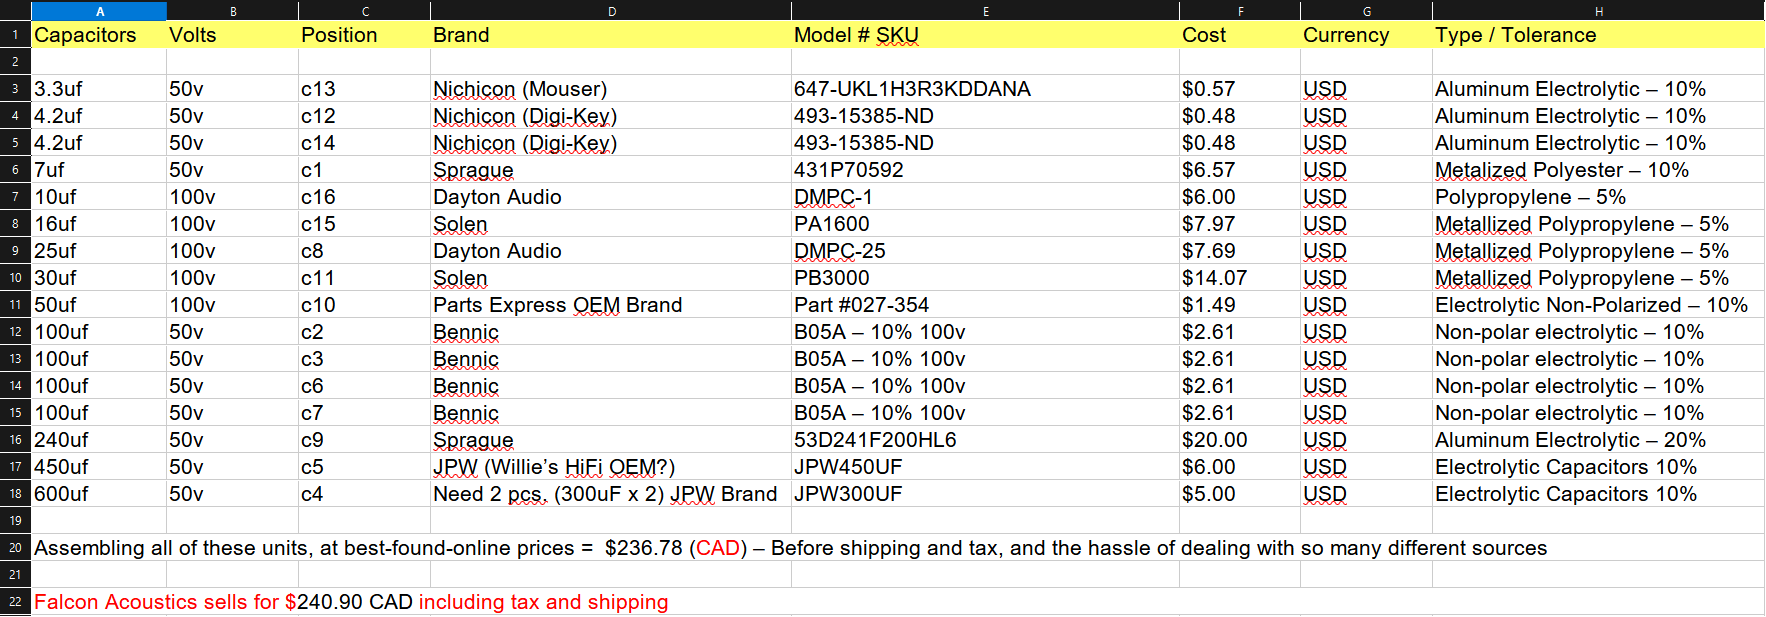Click the Type / Tolerance header cell
The width and height of the screenshot is (1766, 617).
tap(1598, 35)
